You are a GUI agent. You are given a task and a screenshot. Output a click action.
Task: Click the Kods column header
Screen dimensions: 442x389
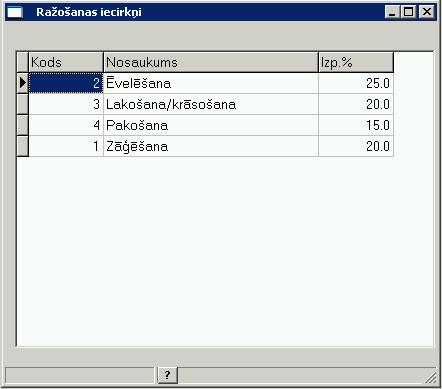[66, 62]
